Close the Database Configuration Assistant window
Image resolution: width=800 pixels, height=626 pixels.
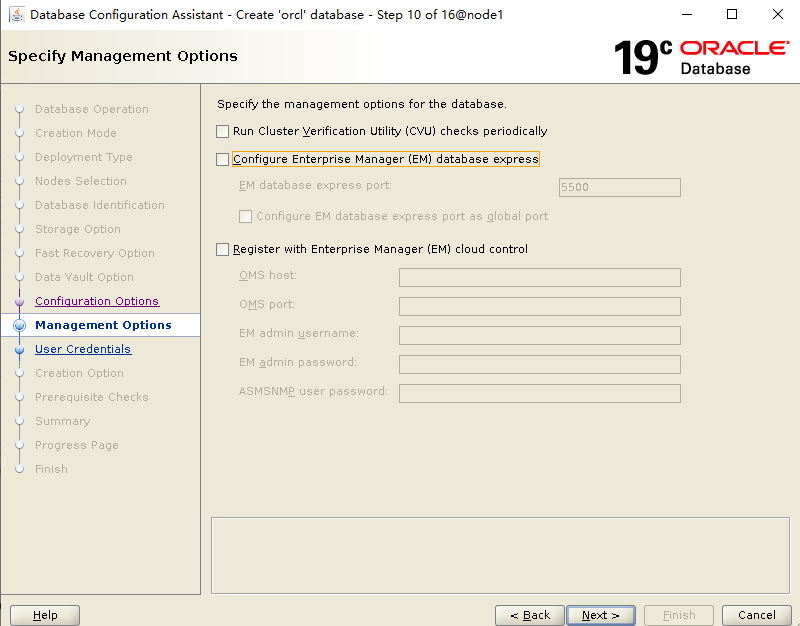tap(778, 14)
